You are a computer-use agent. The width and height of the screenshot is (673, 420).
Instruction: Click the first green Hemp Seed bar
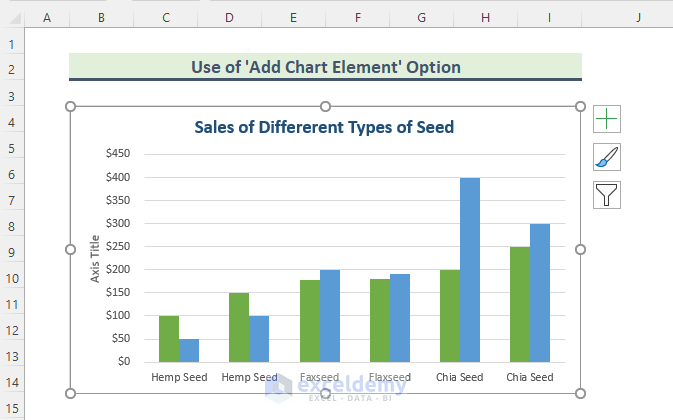169,338
